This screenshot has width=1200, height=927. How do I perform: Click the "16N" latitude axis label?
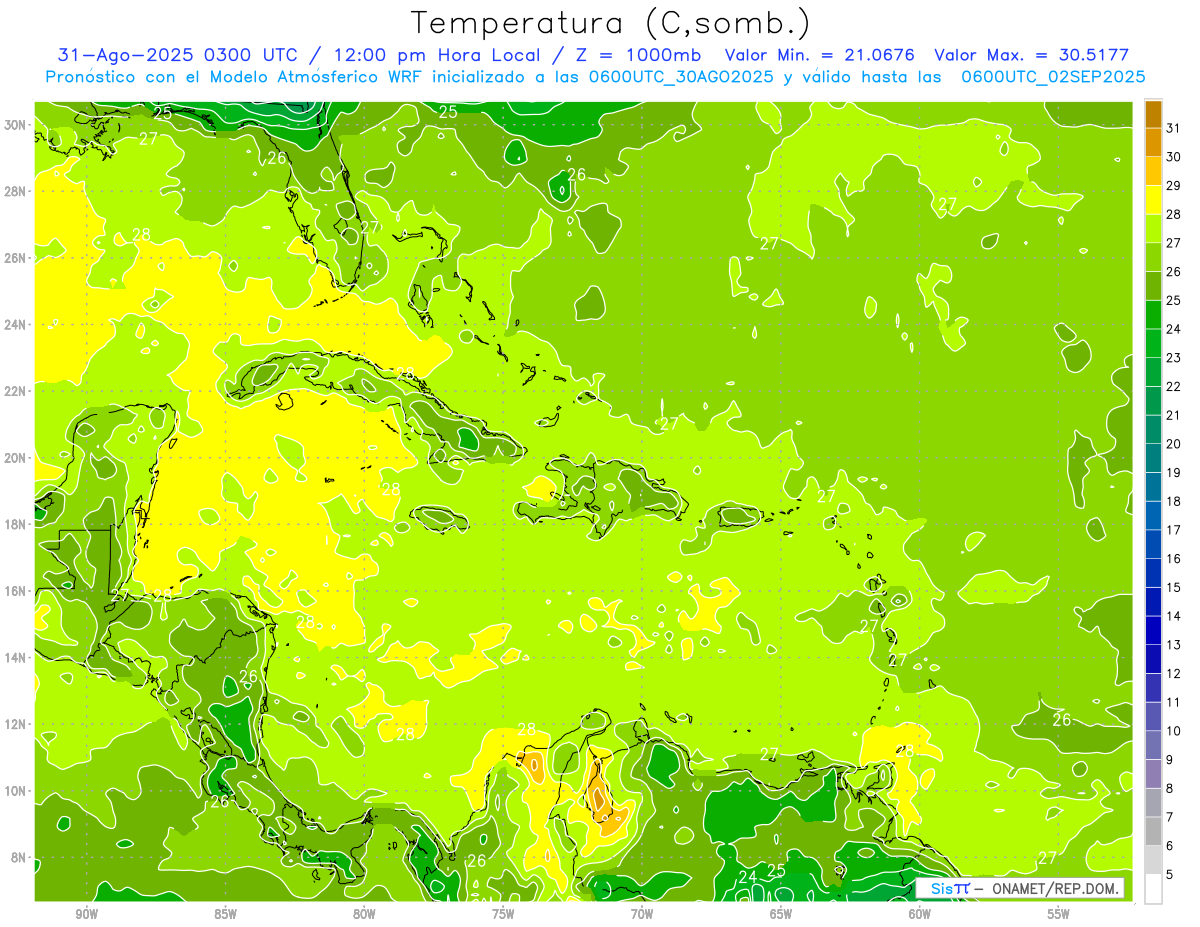click(x=17, y=591)
